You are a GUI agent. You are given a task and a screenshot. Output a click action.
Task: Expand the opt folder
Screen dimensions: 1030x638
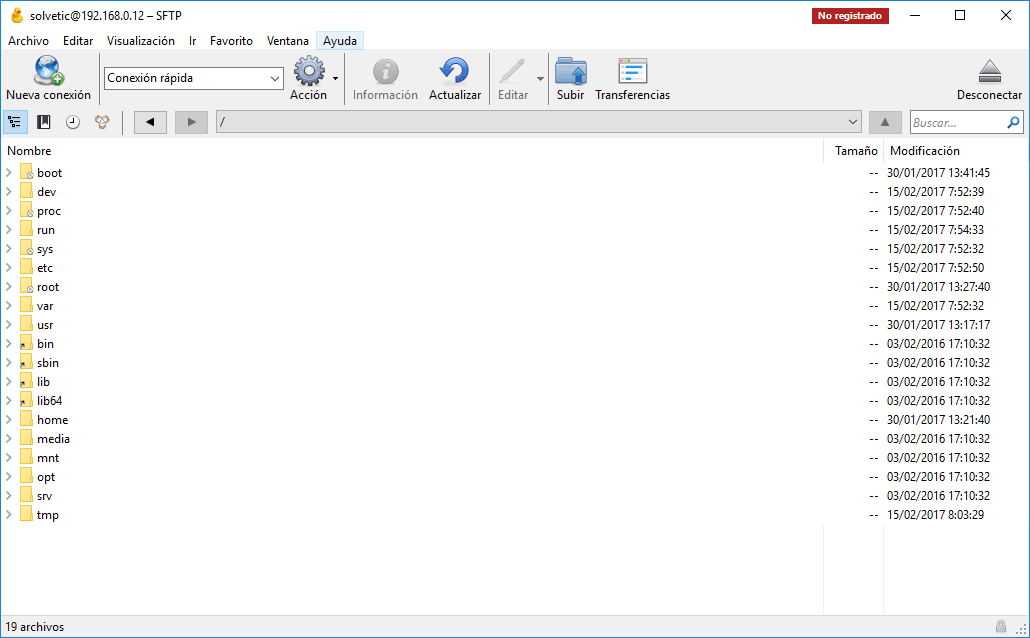pyautogui.click(x=9, y=476)
